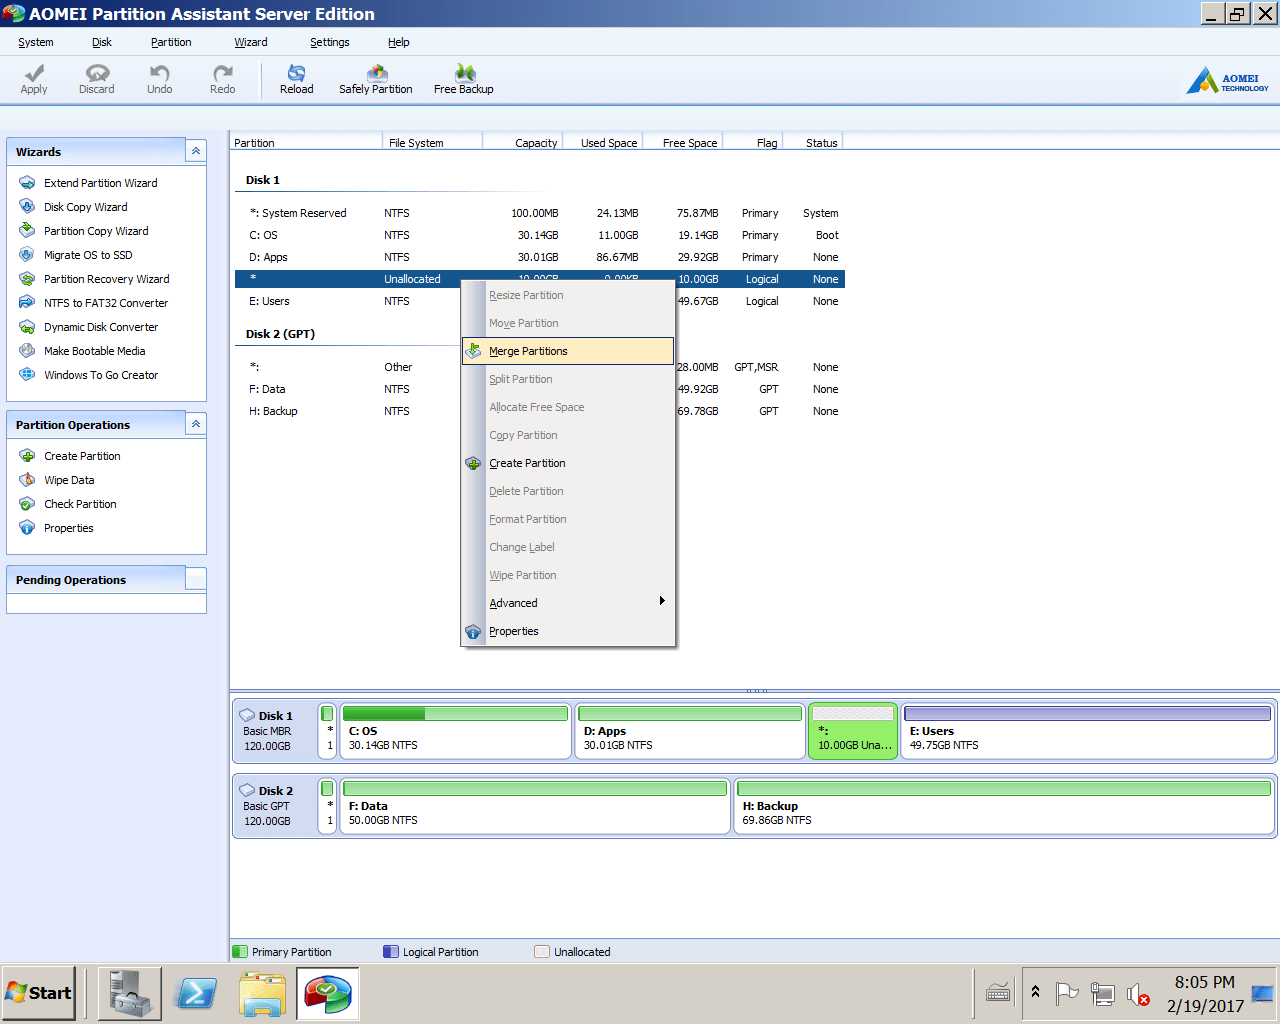Screen dimensions: 1280x1024
Task: Choose Merge Partitions from the context menu
Action: point(528,351)
